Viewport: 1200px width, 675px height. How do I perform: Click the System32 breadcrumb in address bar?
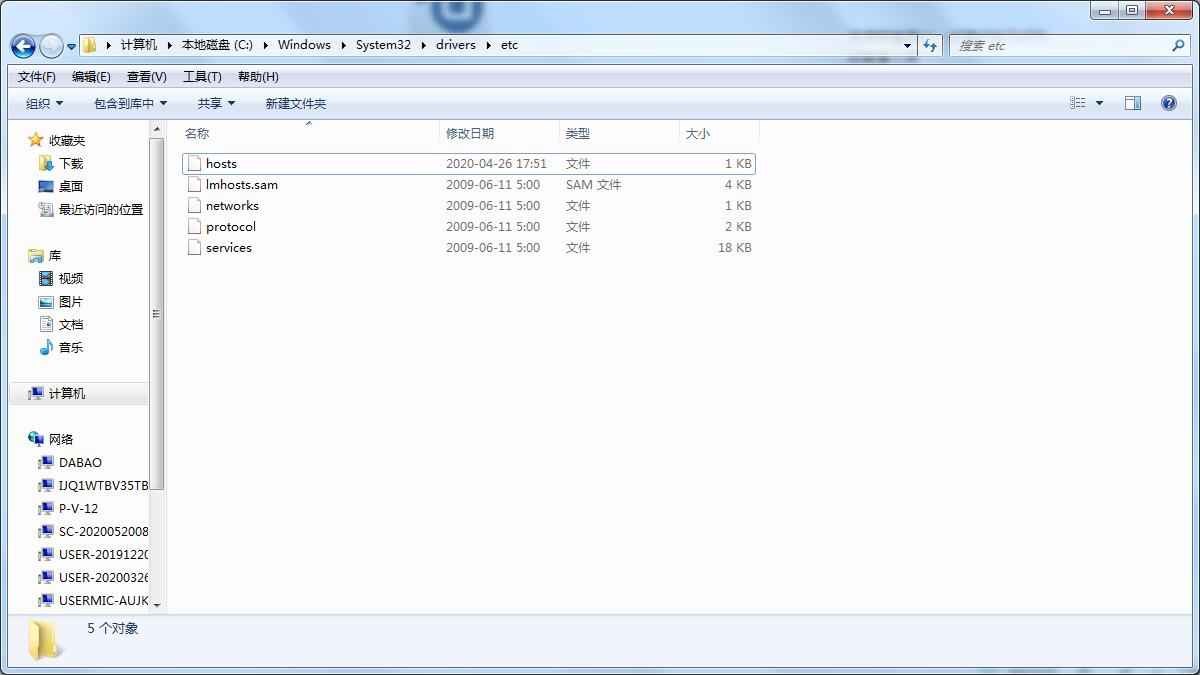click(x=383, y=45)
